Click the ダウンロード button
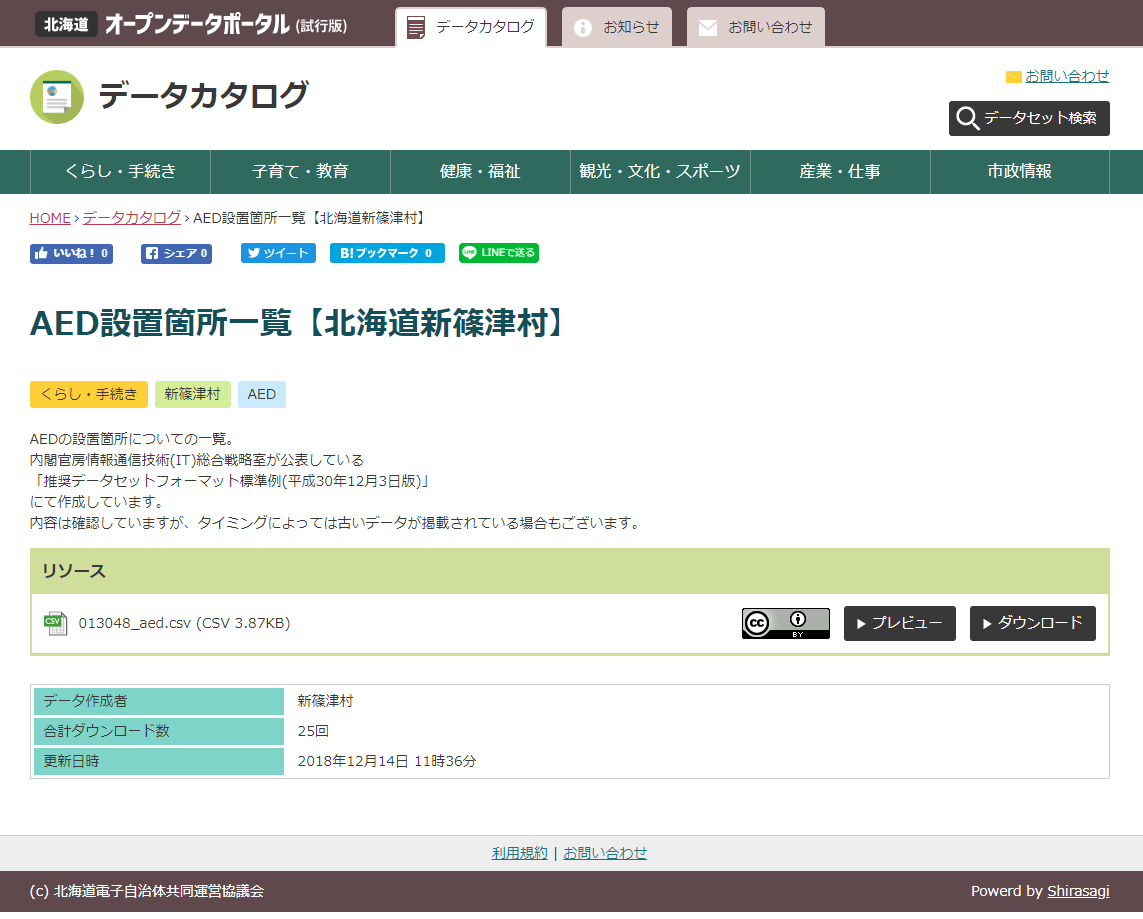The height and width of the screenshot is (919, 1143). tap(1032, 623)
